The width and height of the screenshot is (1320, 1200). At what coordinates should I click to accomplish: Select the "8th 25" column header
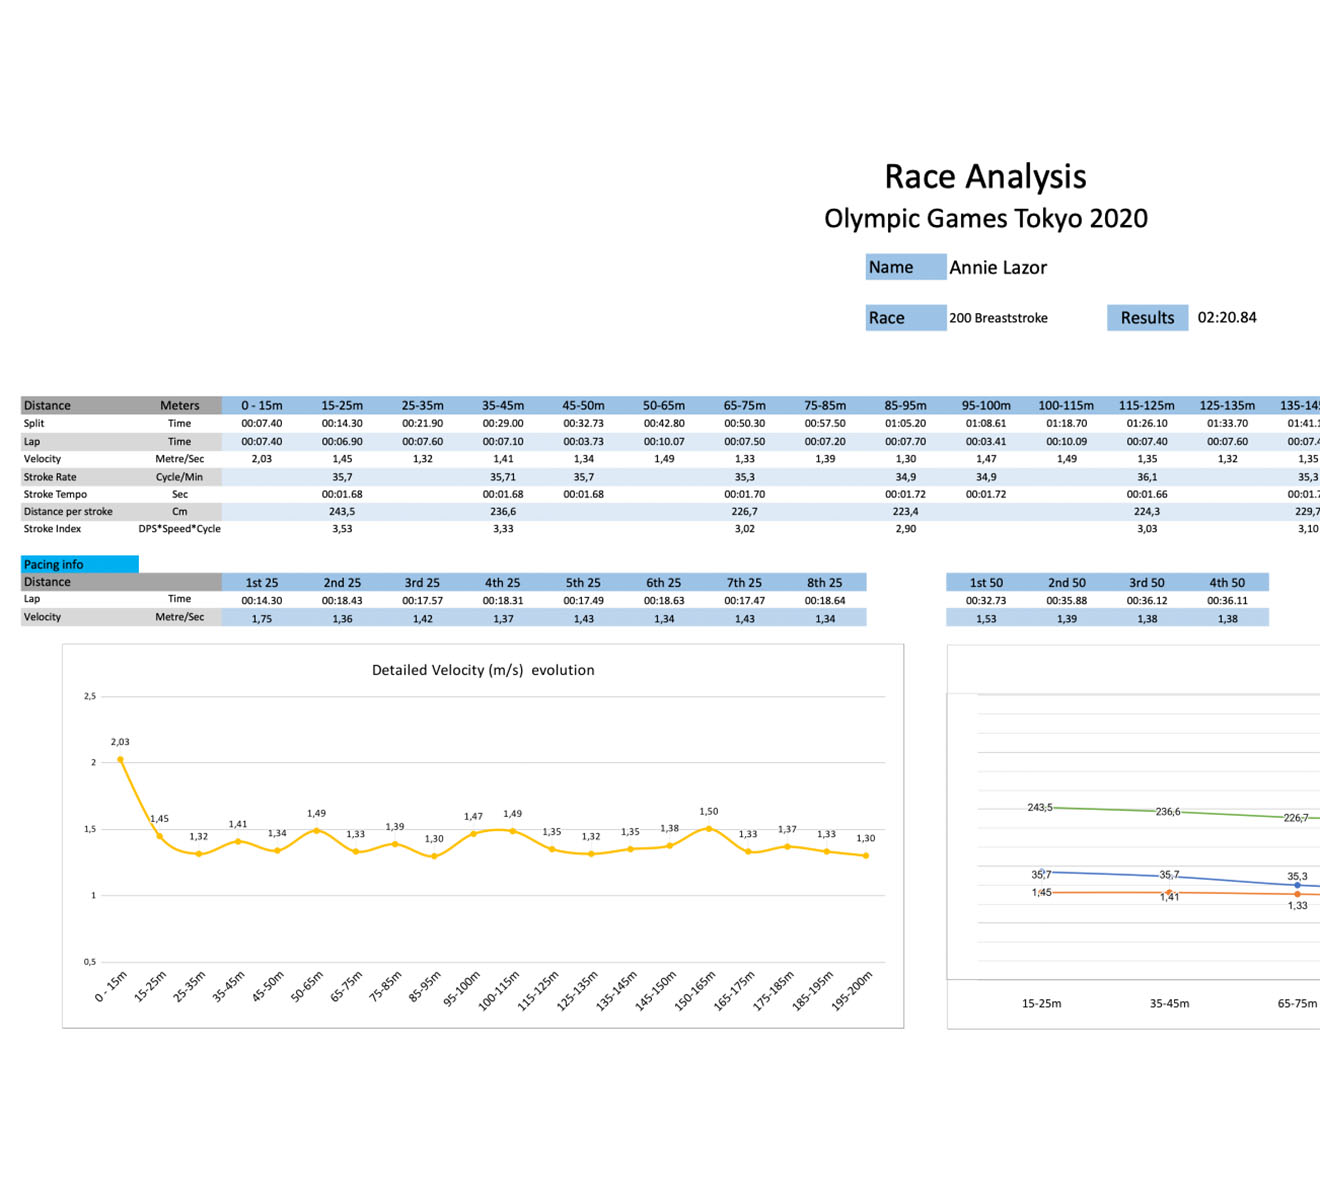tap(825, 583)
